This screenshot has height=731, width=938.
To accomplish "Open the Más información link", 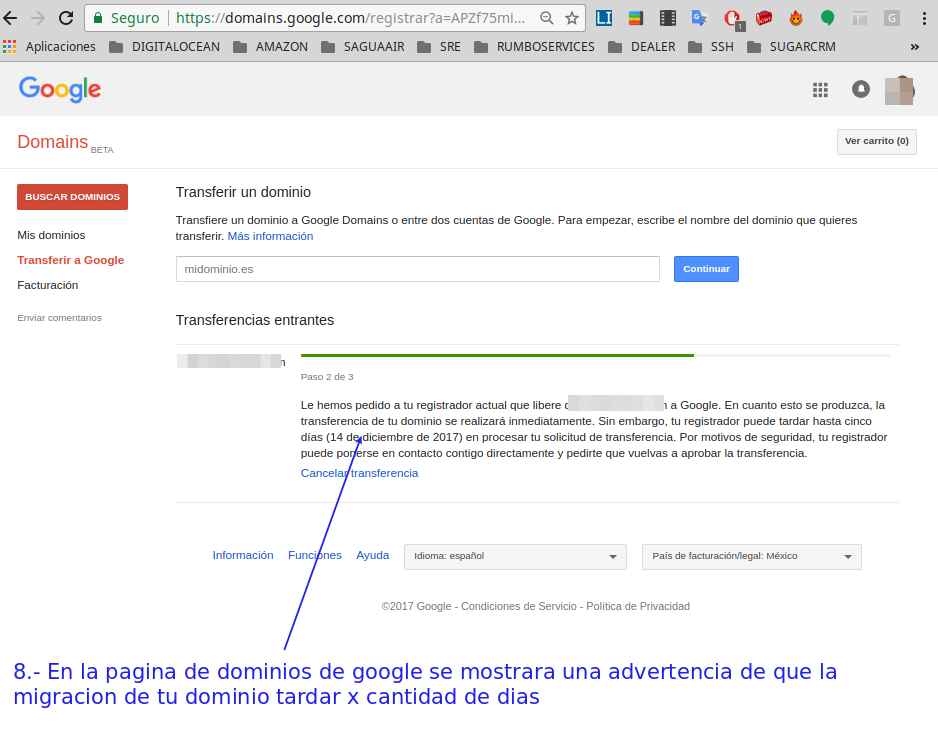I will [x=270, y=236].
